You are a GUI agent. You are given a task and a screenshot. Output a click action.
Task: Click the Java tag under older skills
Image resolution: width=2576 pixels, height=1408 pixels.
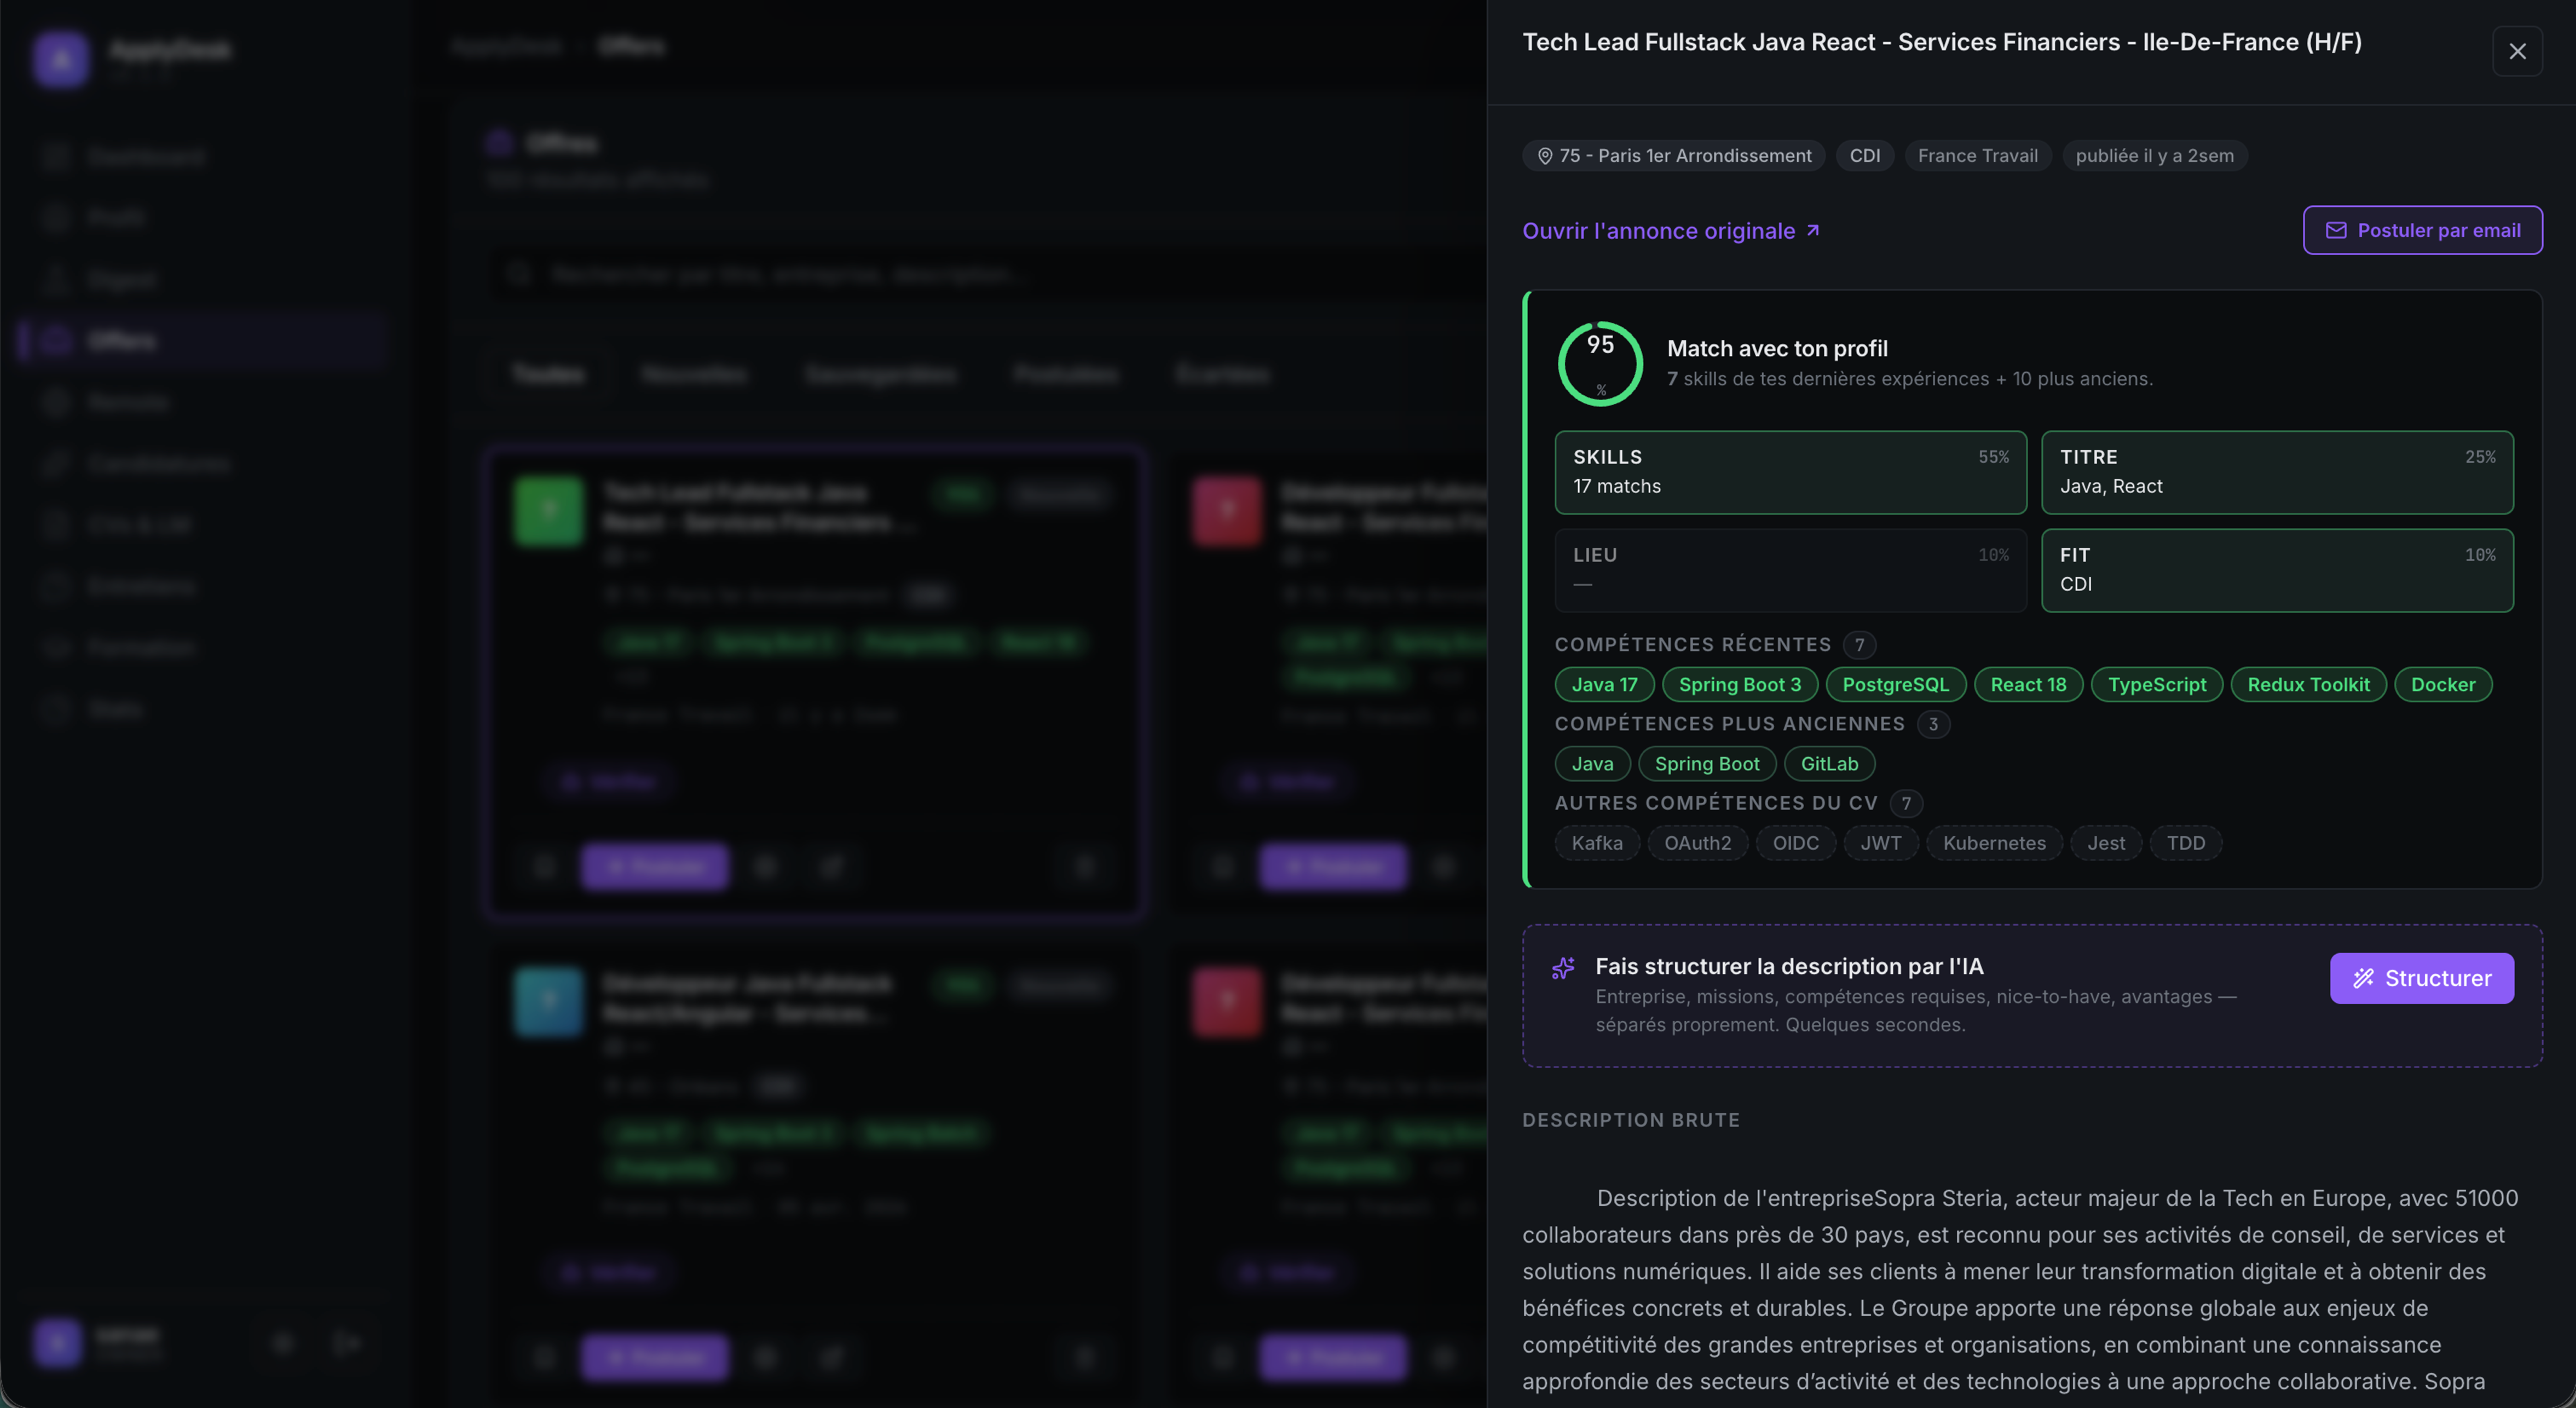pyautogui.click(x=1592, y=764)
